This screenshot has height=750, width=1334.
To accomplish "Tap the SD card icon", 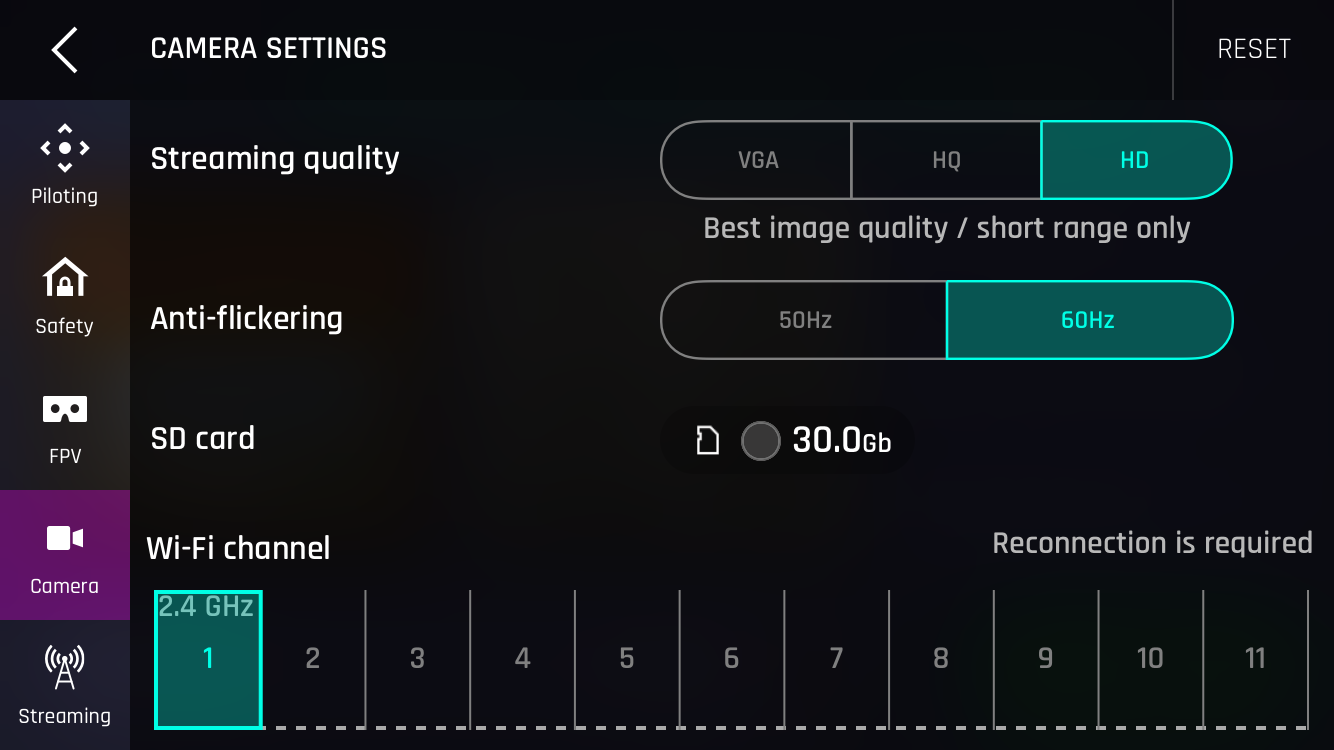I will (708, 440).
